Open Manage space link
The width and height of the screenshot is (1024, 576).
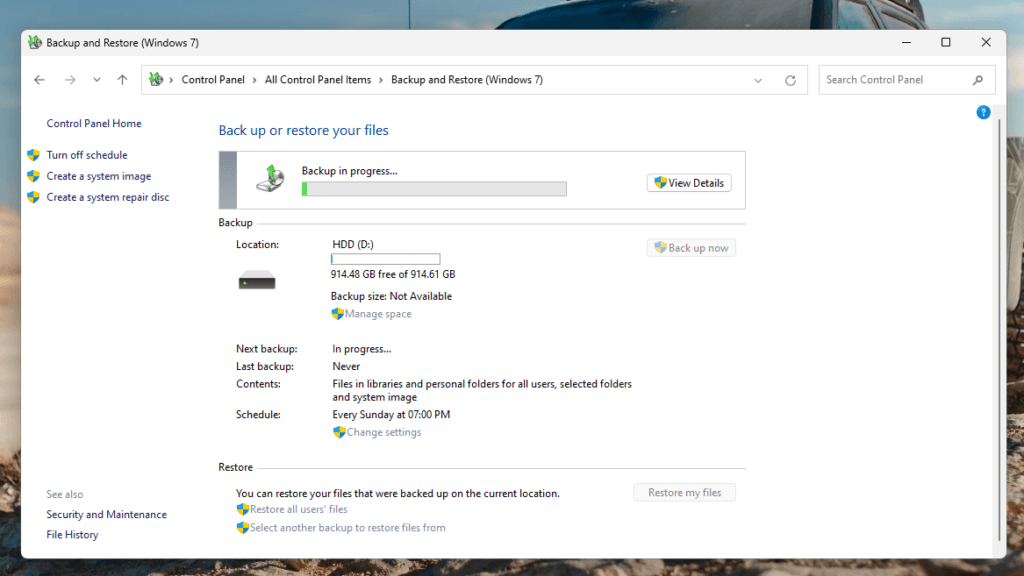pos(378,313)
